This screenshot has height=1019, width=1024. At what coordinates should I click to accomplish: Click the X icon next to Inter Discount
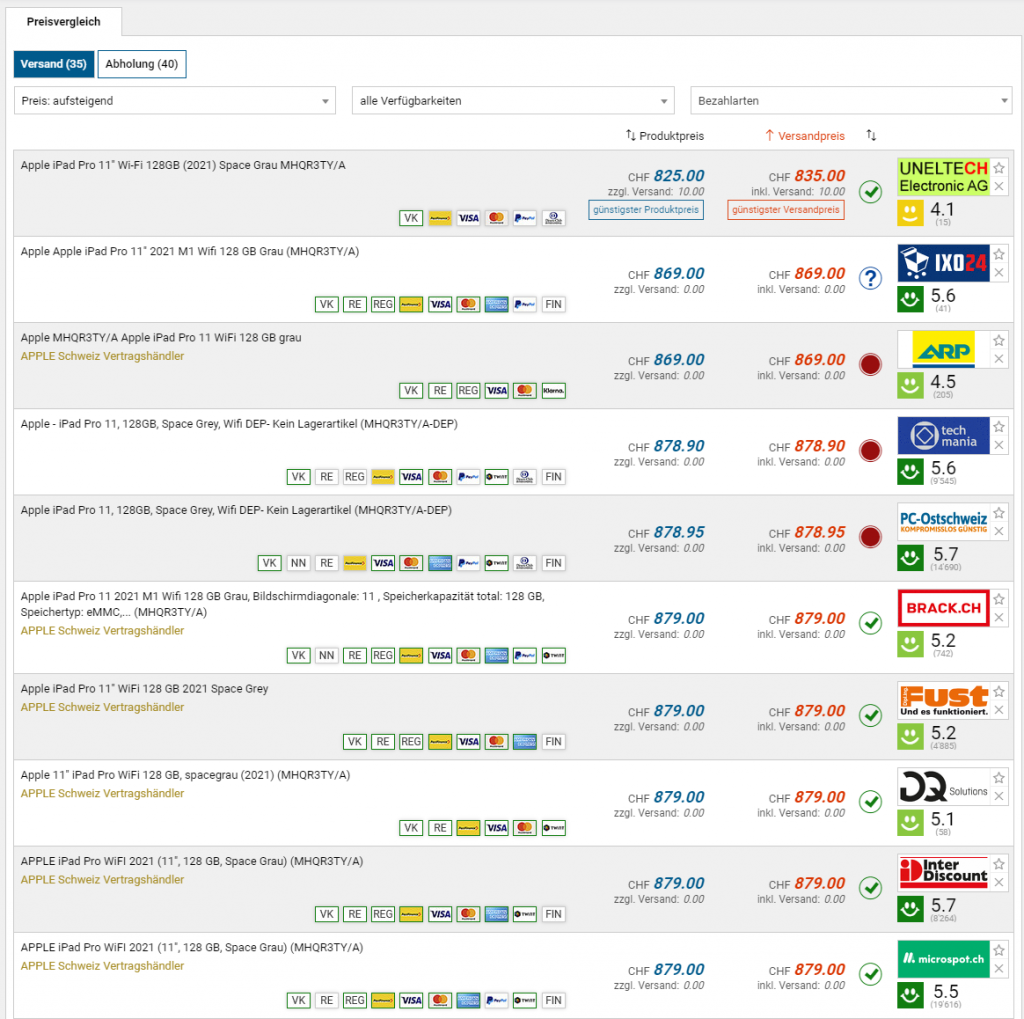coord(998,876)
